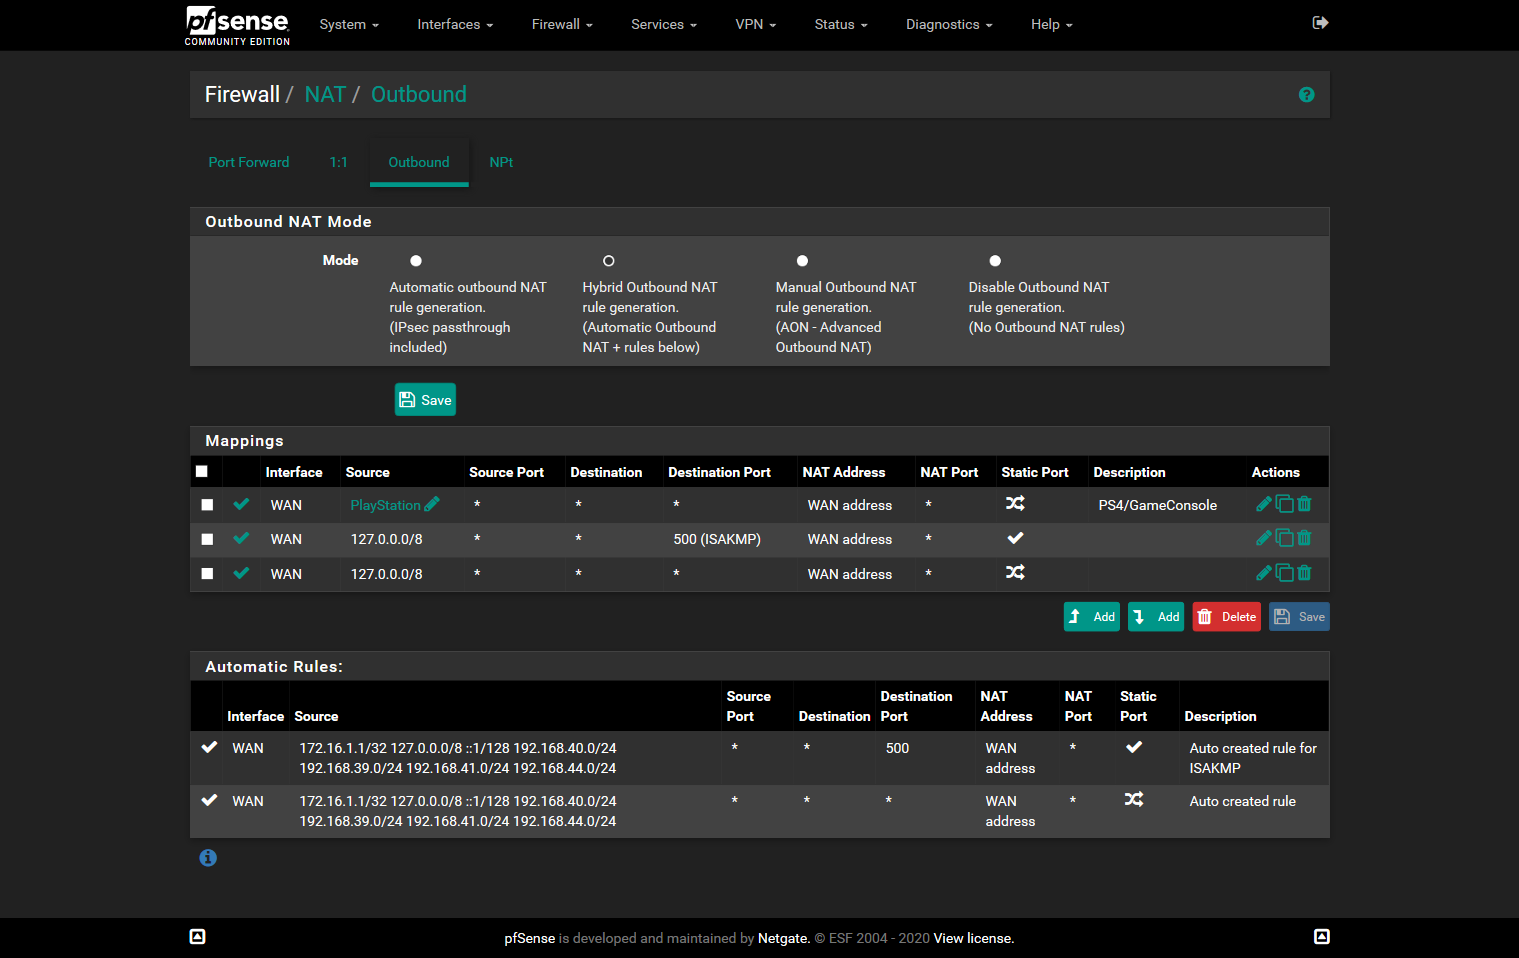This screenshot has width=1519, height=958.
Task: Delete the last 127.0.0.0/8 mapping
Action: 1304,573
